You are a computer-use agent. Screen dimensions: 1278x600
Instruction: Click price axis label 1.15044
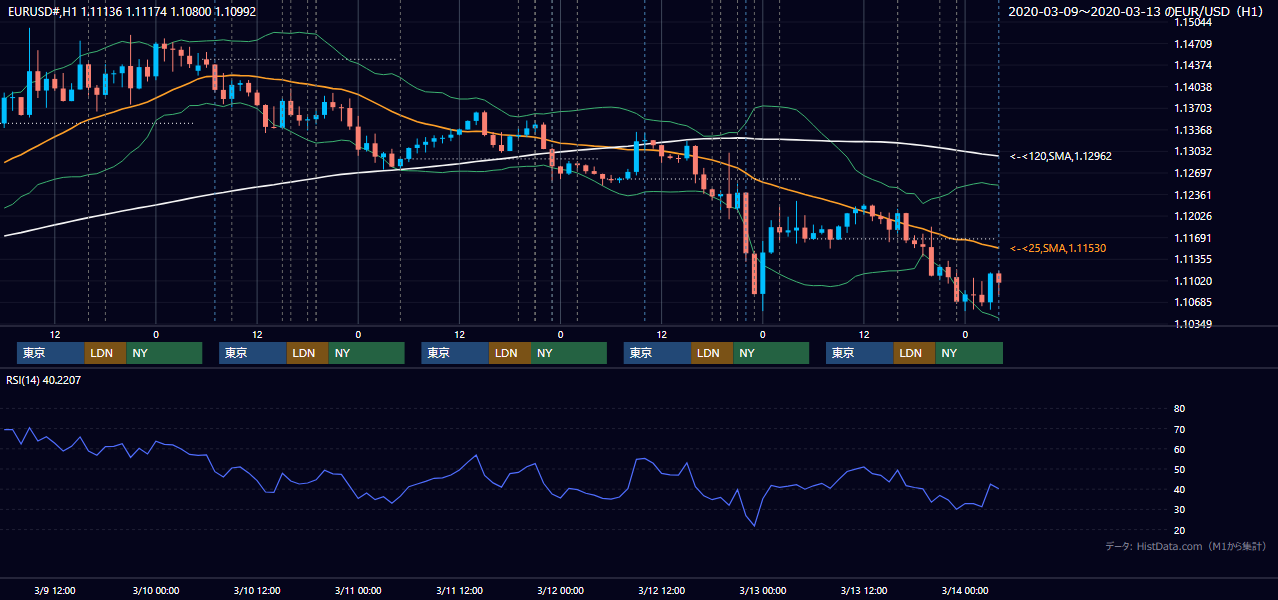click(x=1193, y=22)
